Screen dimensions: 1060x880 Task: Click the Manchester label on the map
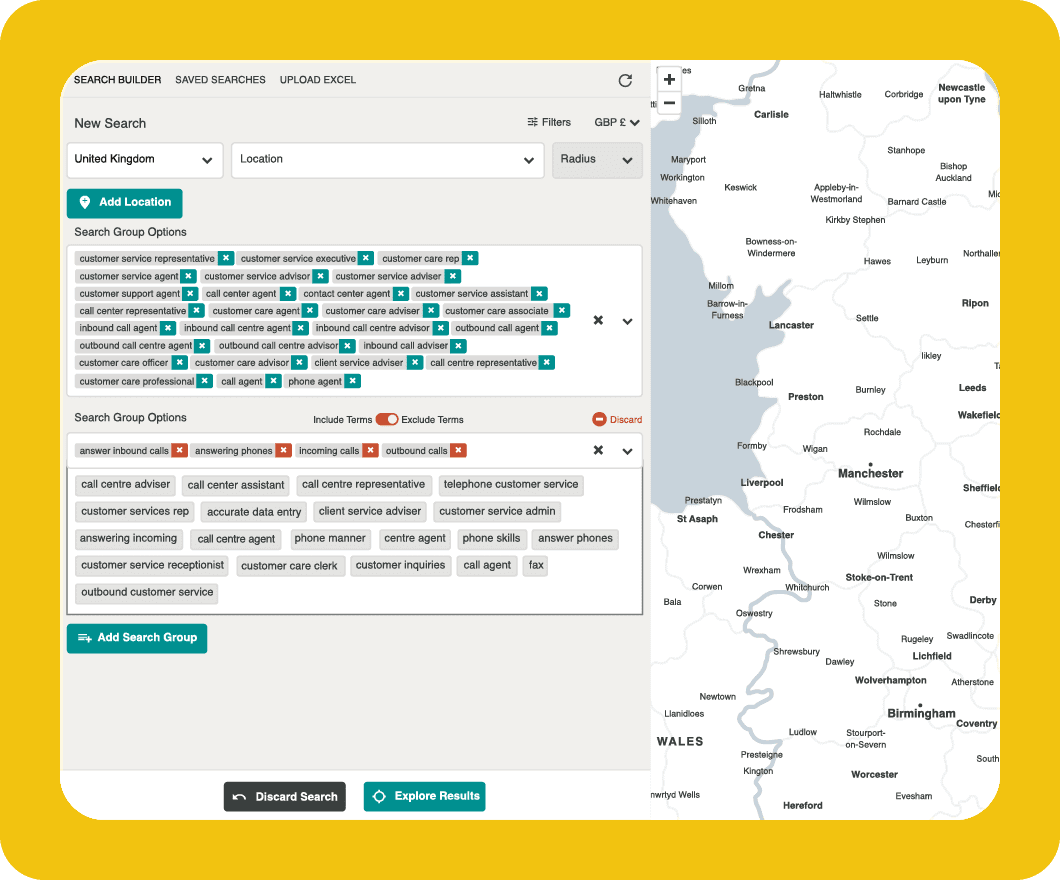[871, 473]
